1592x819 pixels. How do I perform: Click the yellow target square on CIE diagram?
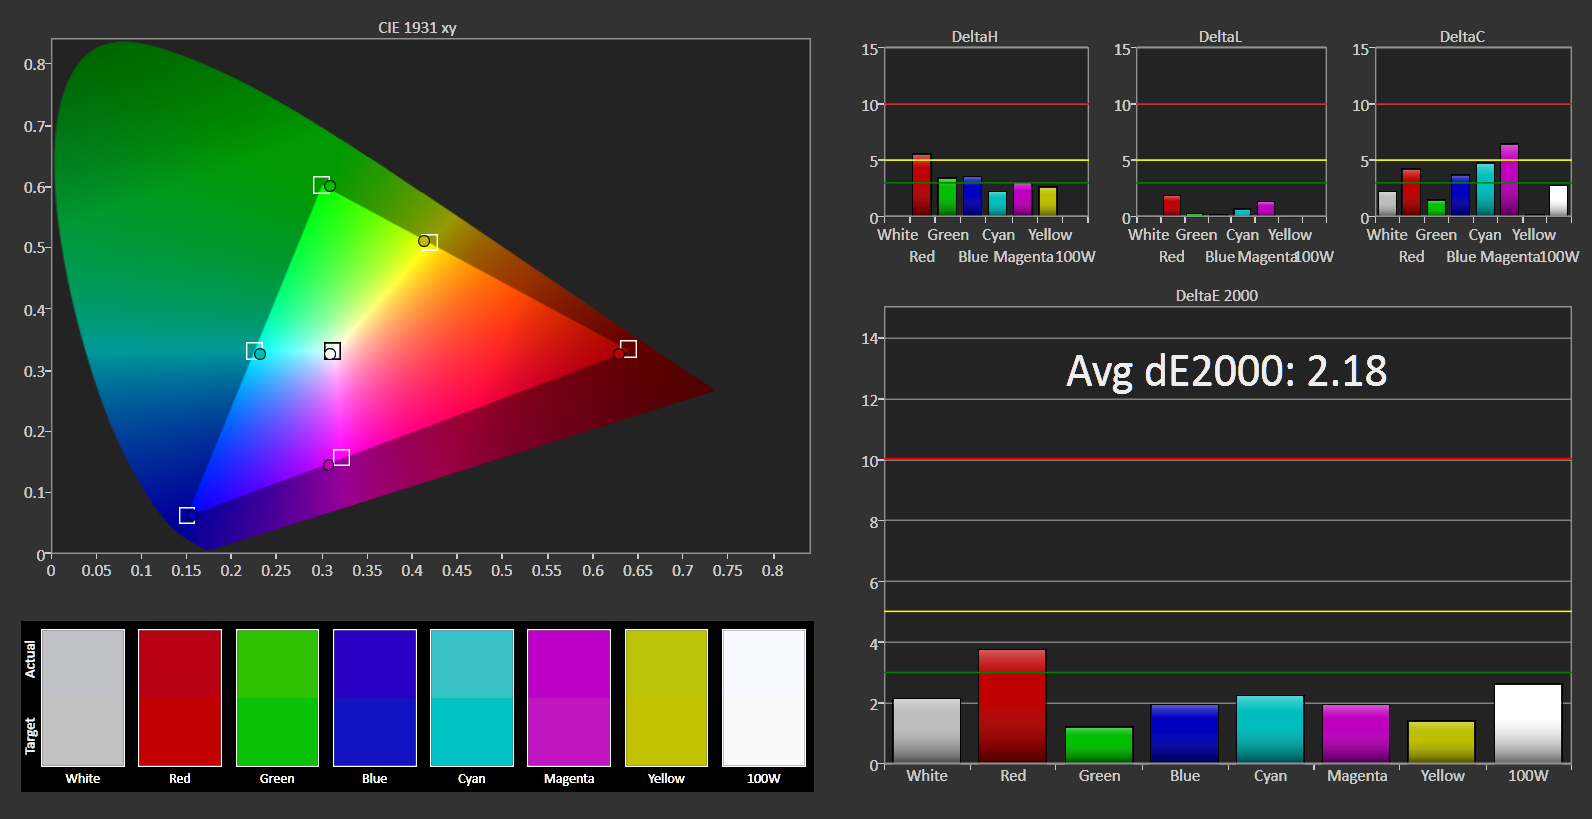point(430,243)
